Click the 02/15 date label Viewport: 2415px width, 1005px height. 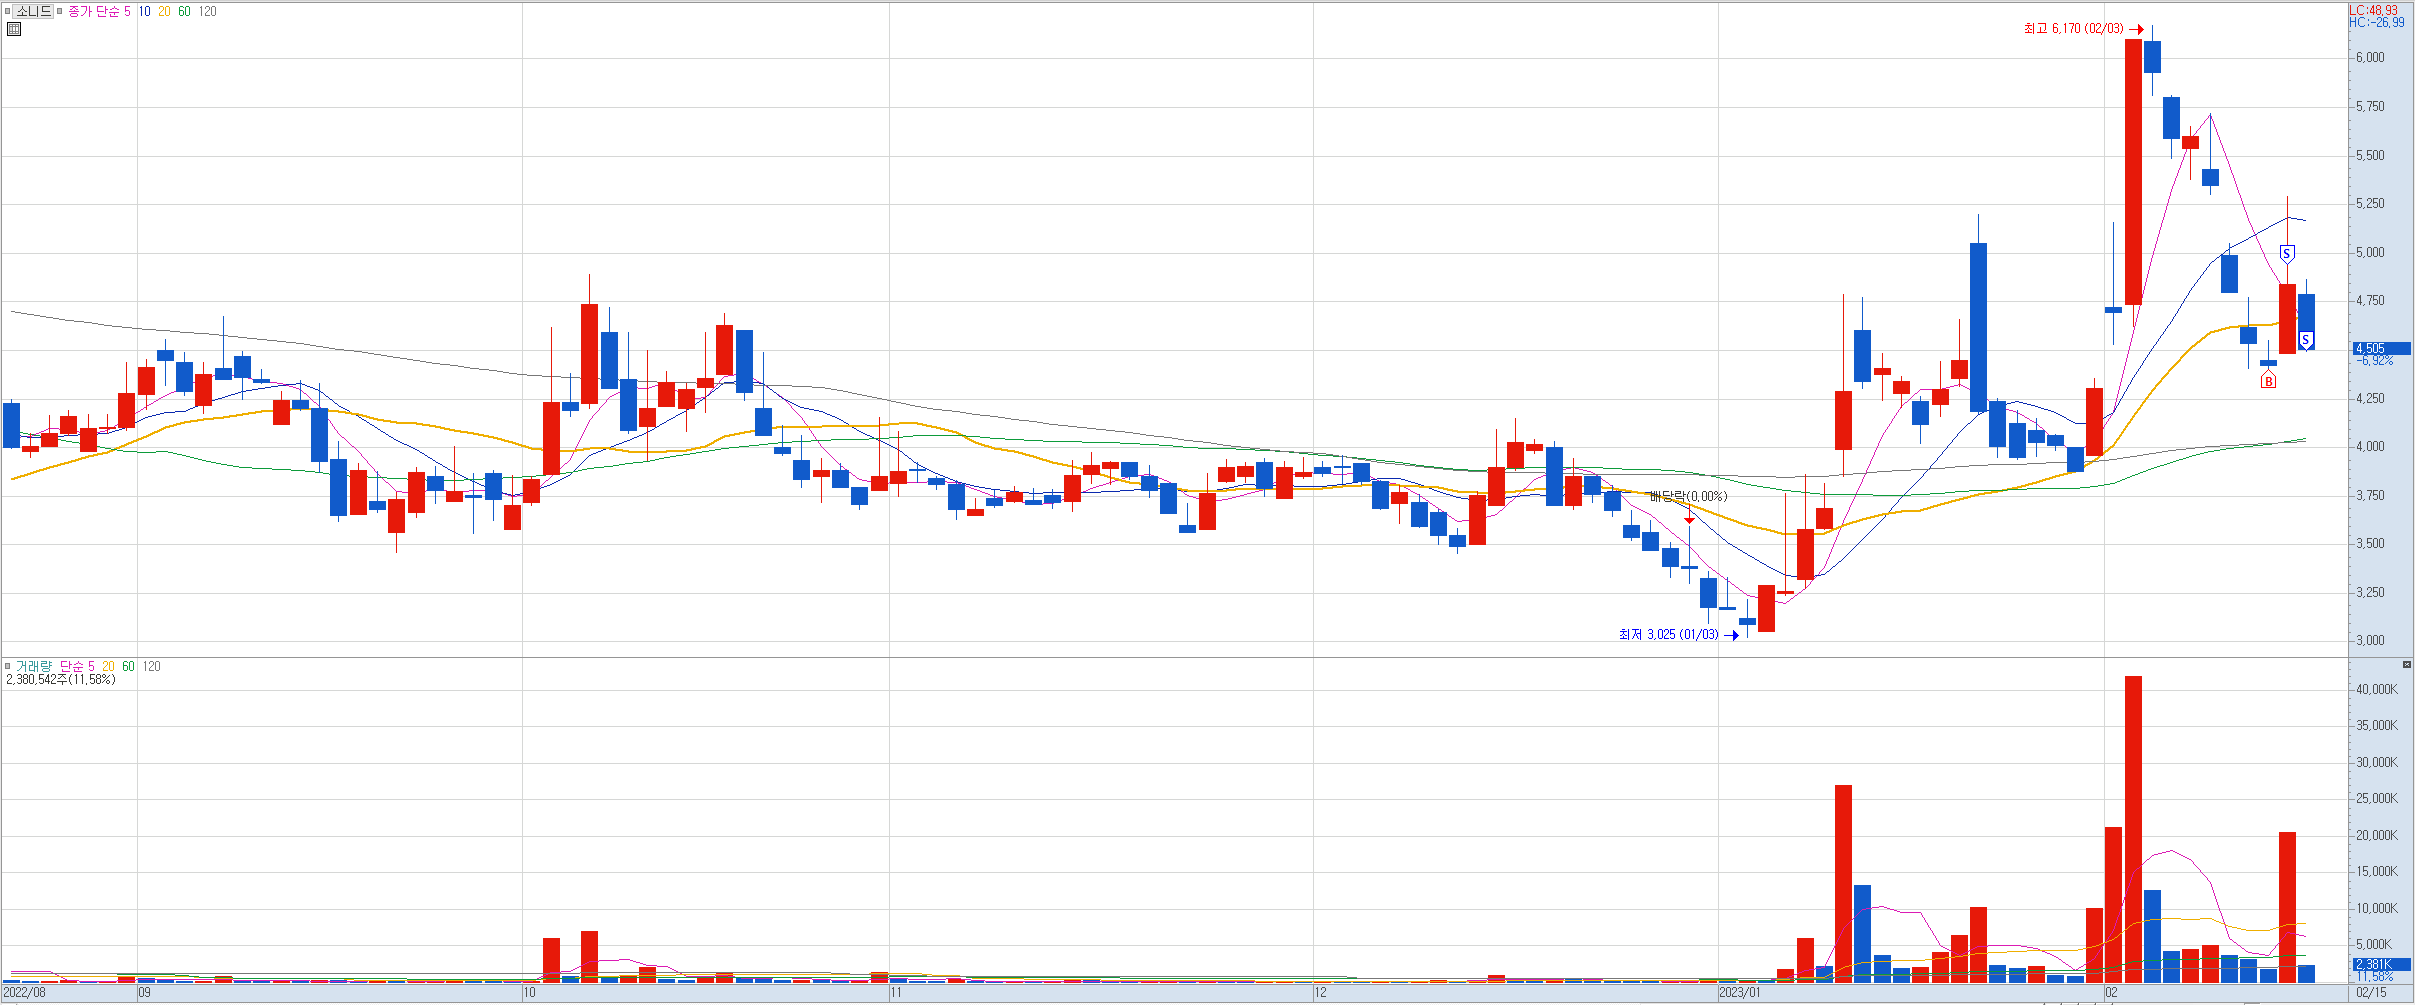tap(2370, 992)
